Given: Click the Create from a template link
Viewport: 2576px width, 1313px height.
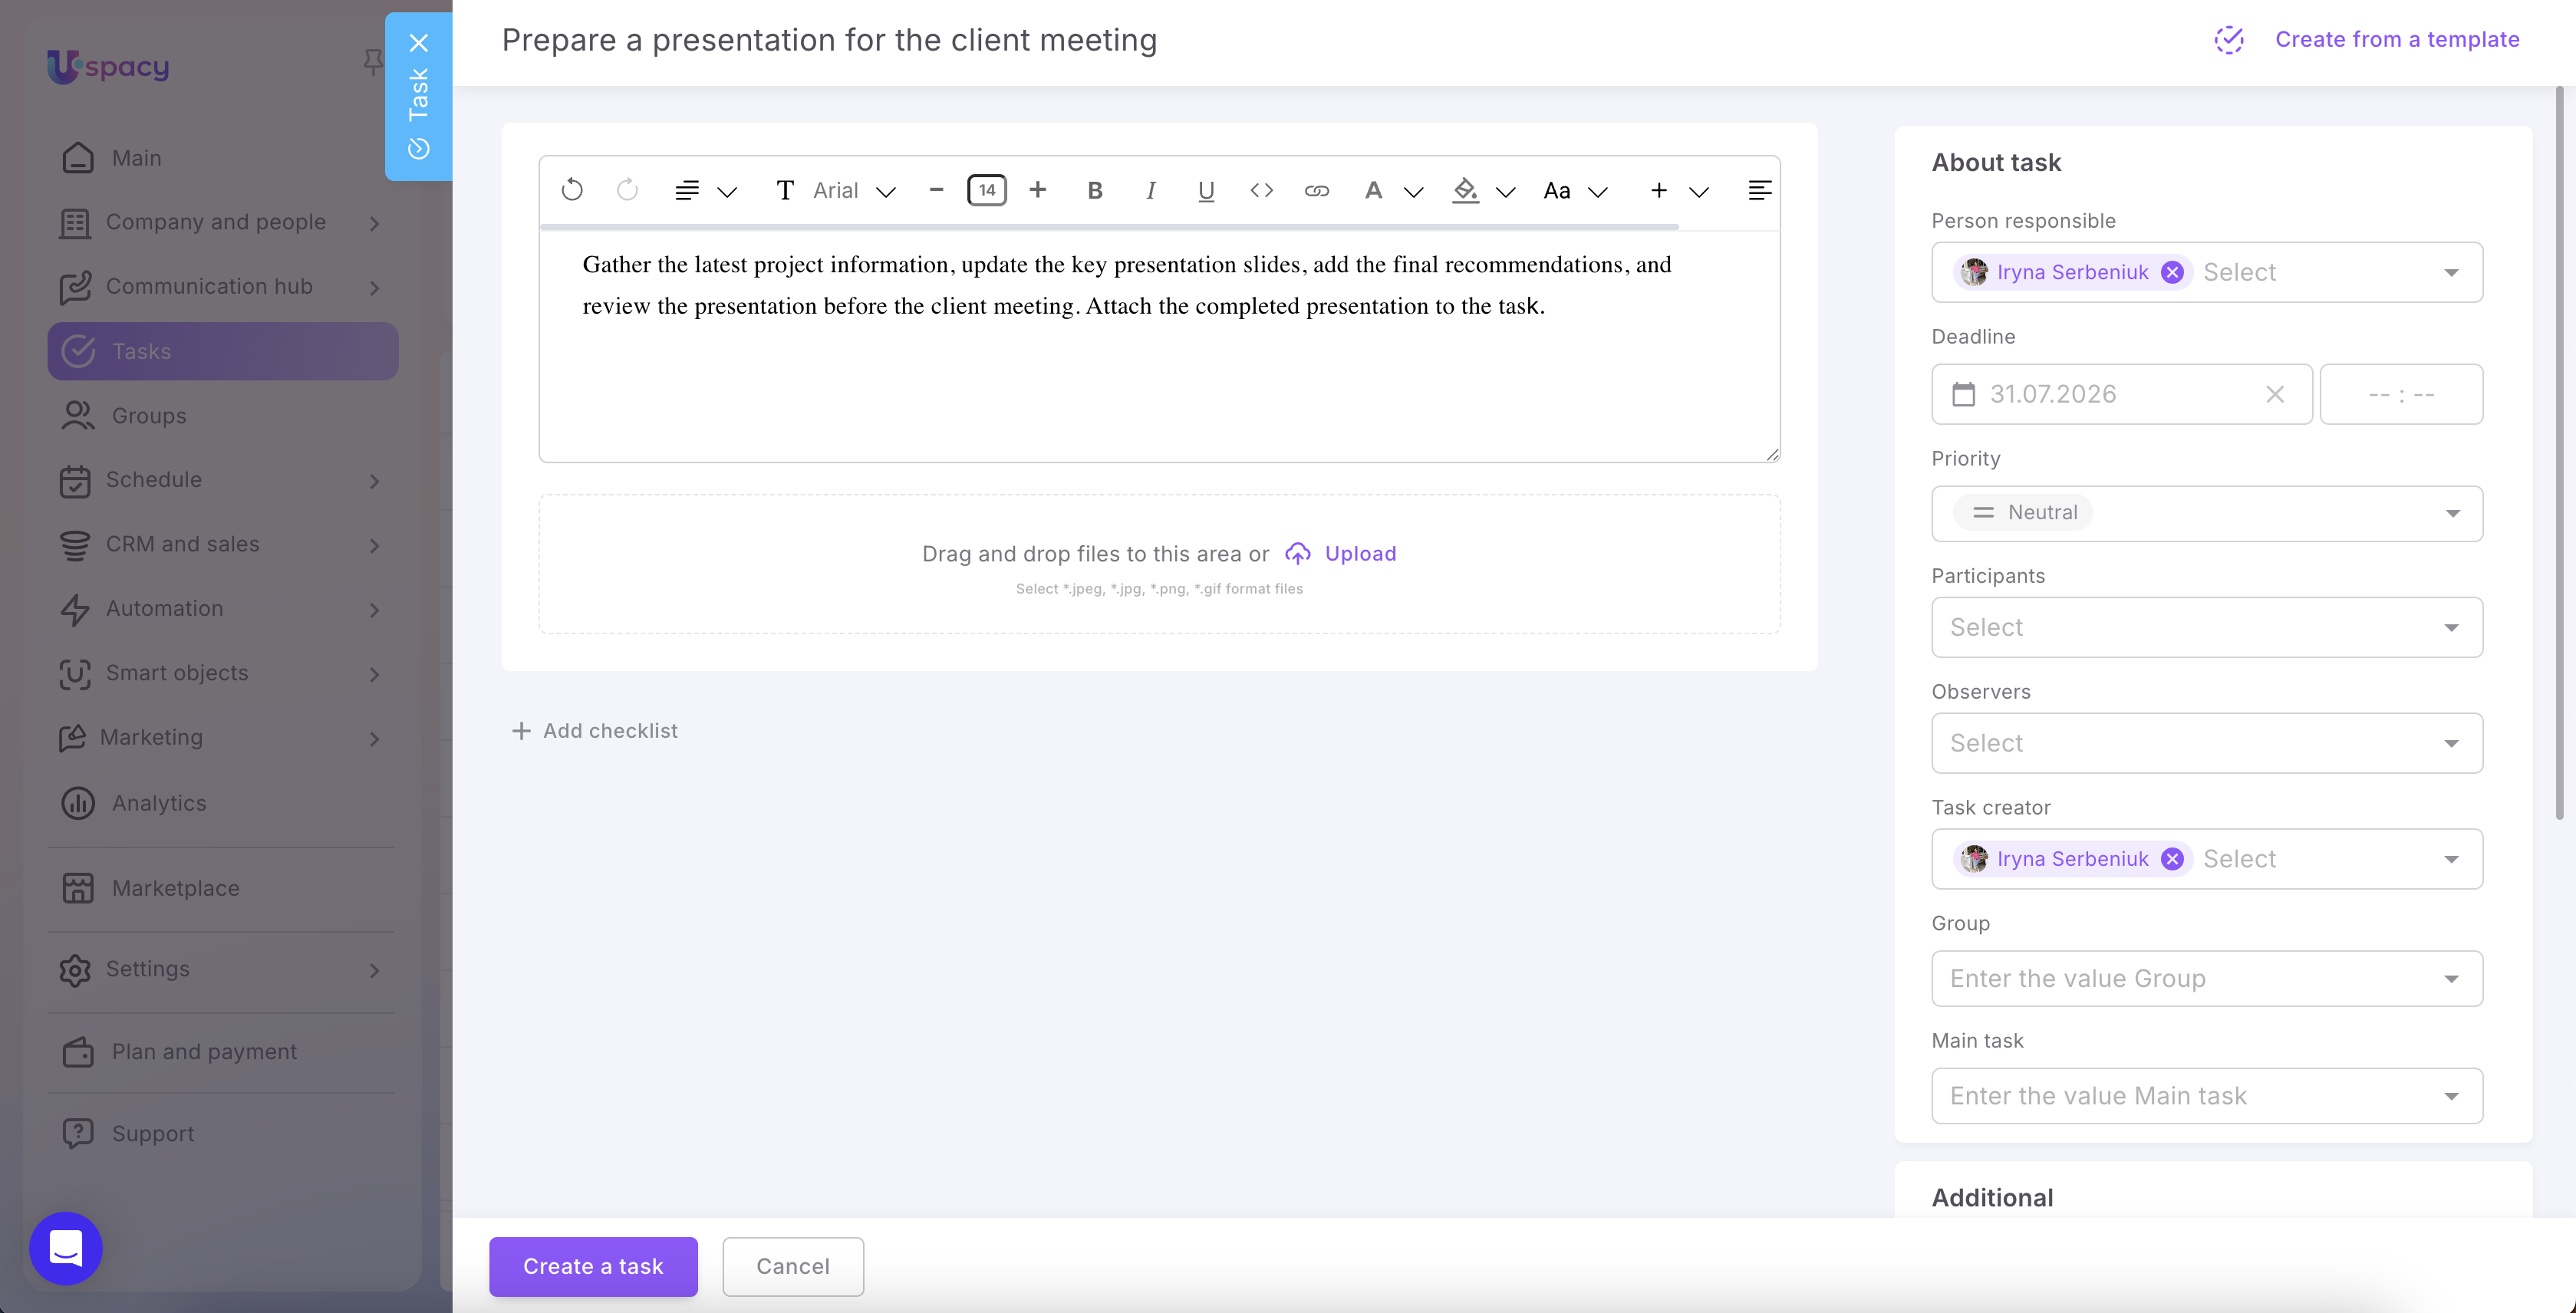Looking at the screenshot, I should coord(2397,39).
